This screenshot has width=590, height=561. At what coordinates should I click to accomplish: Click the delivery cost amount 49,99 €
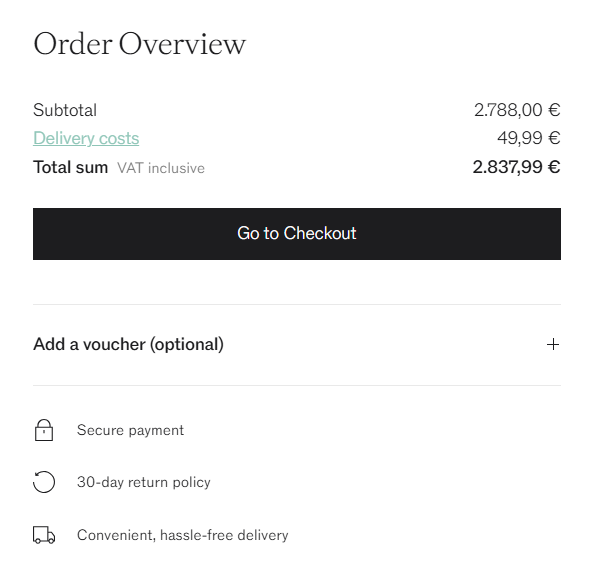pyautogui.click(x=529, y=138)
